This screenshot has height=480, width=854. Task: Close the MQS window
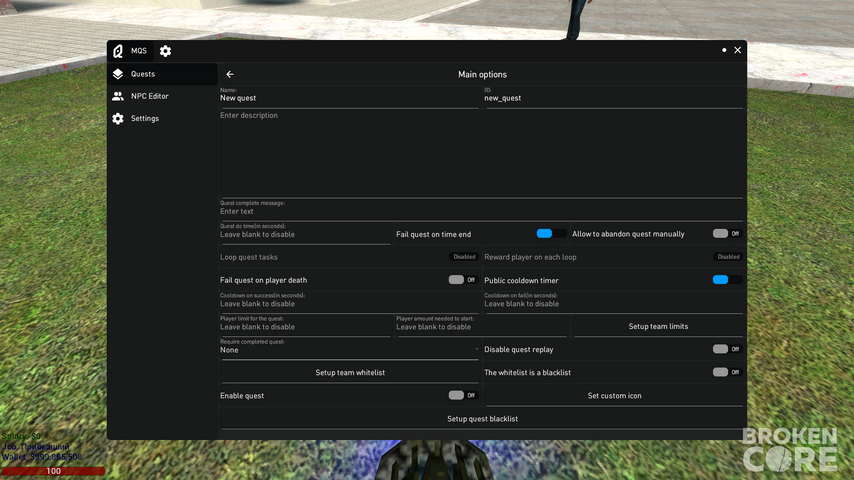[737, 50]
